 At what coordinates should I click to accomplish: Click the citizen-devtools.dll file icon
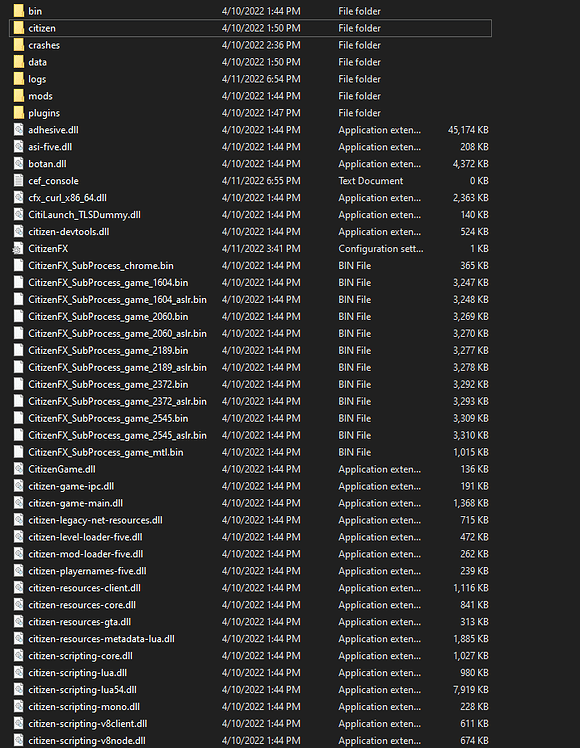(19, 231)
